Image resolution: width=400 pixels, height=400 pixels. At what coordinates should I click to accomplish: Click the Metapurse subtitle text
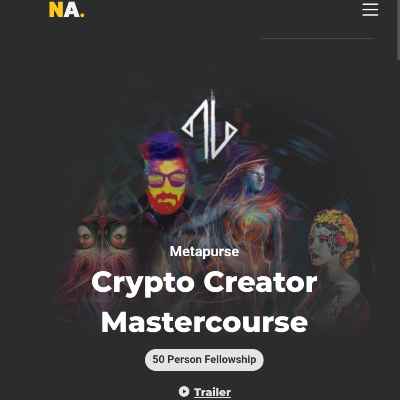tap(204, 251)
